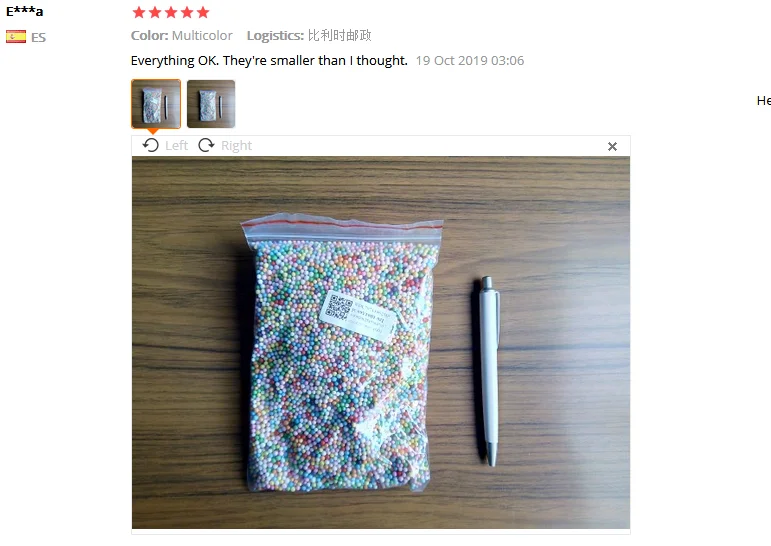This screenshot has width=771, height=546.
Task: Click the fifth rating star
Action: (x=203, y=12)
